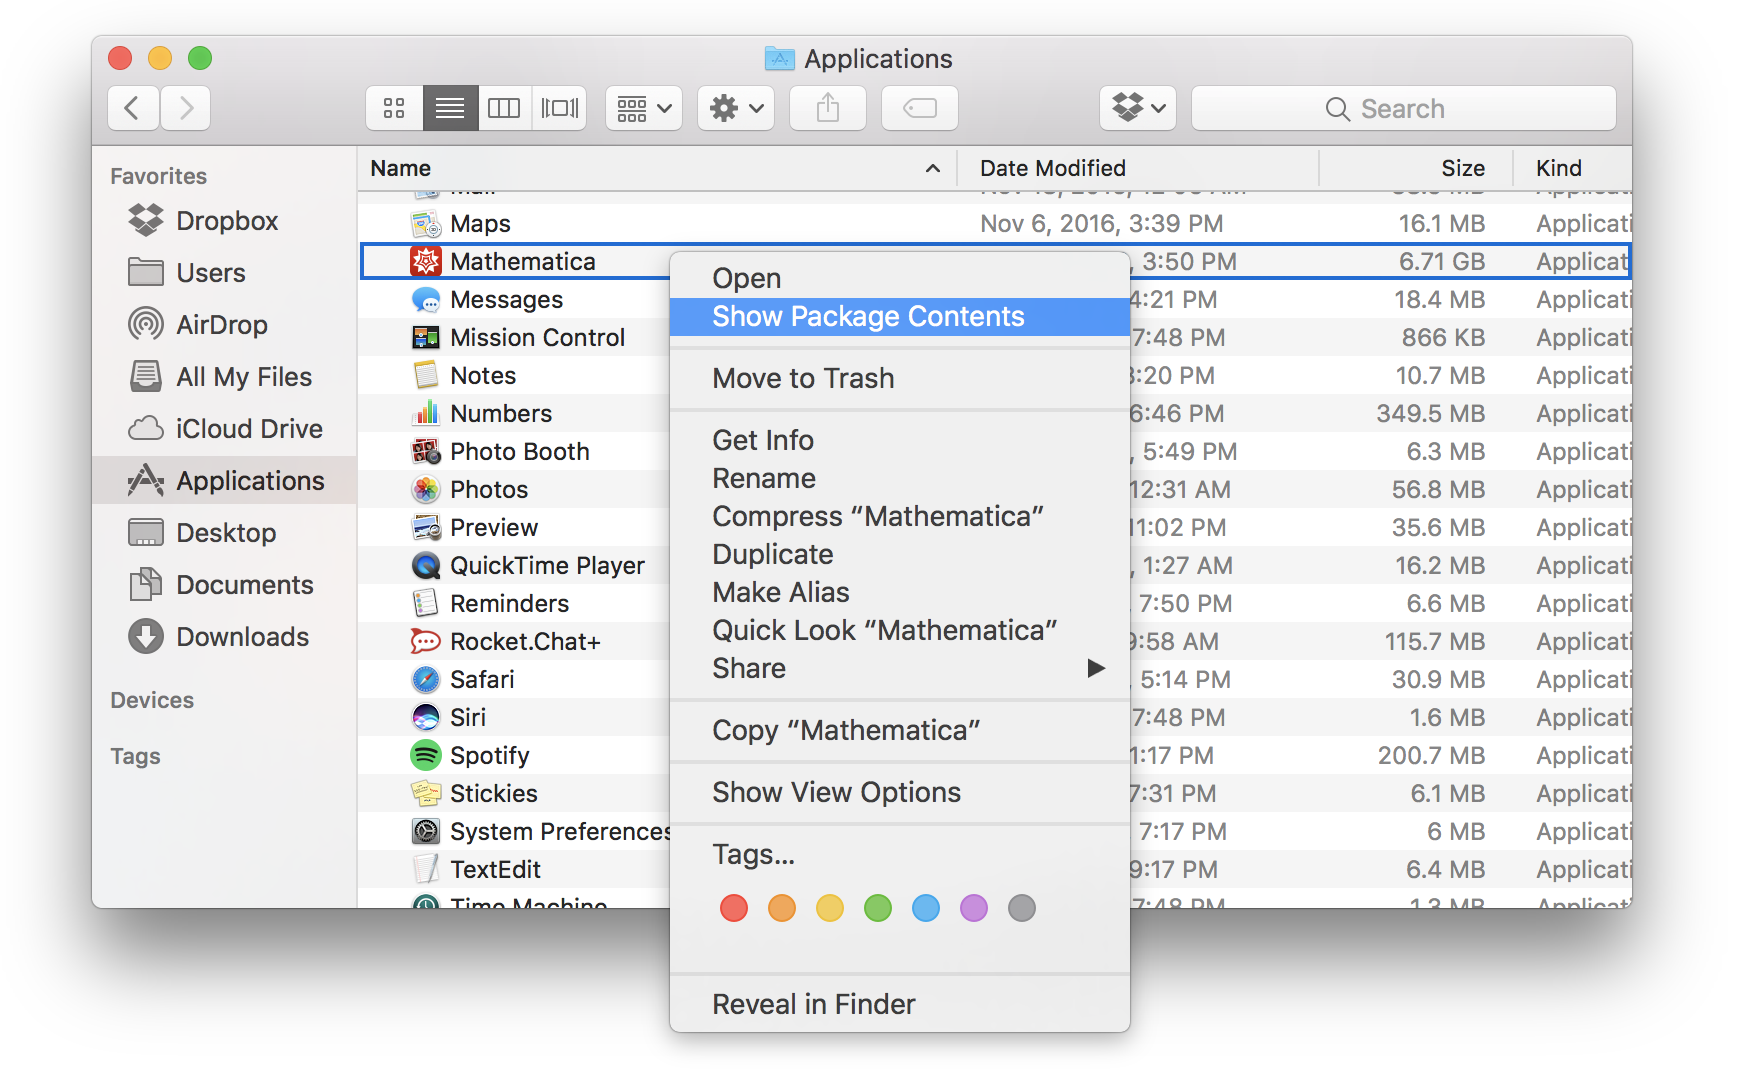The height and width of the screenshot is (1084, 1740).
Task: Choose Copy "Mathematica"
Action: [x=900, y=731]
